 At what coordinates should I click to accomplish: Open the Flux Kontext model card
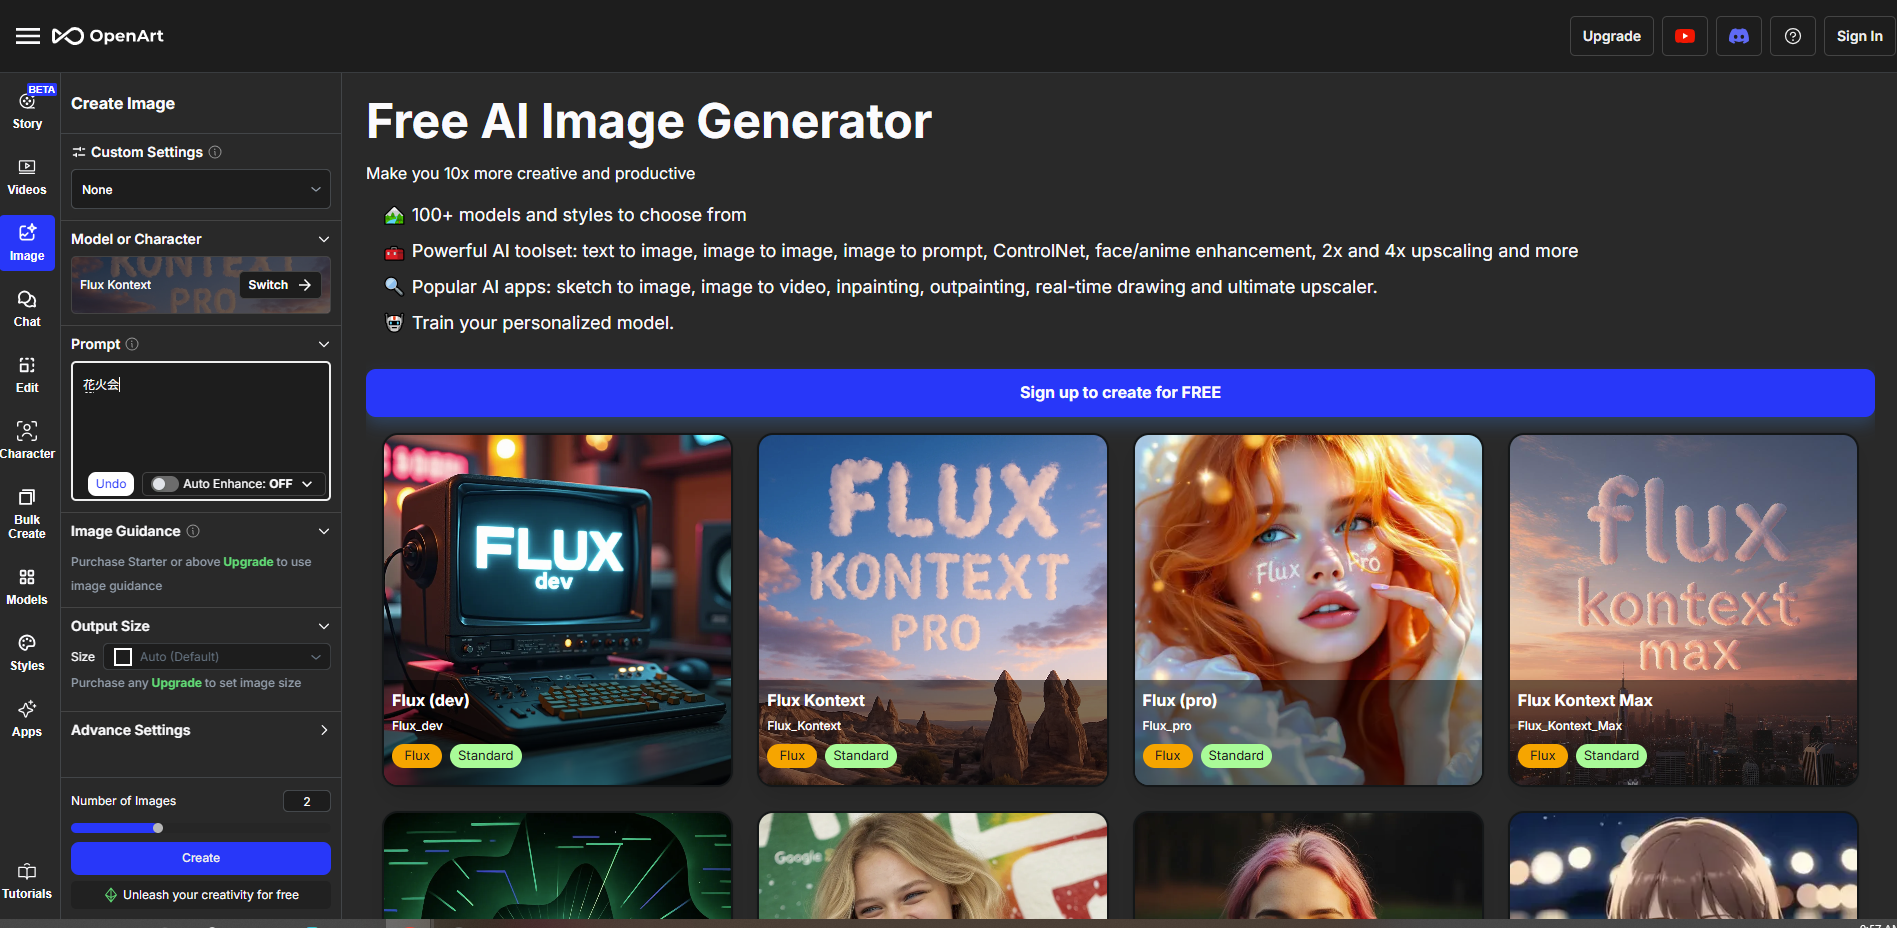click(933, 610)
